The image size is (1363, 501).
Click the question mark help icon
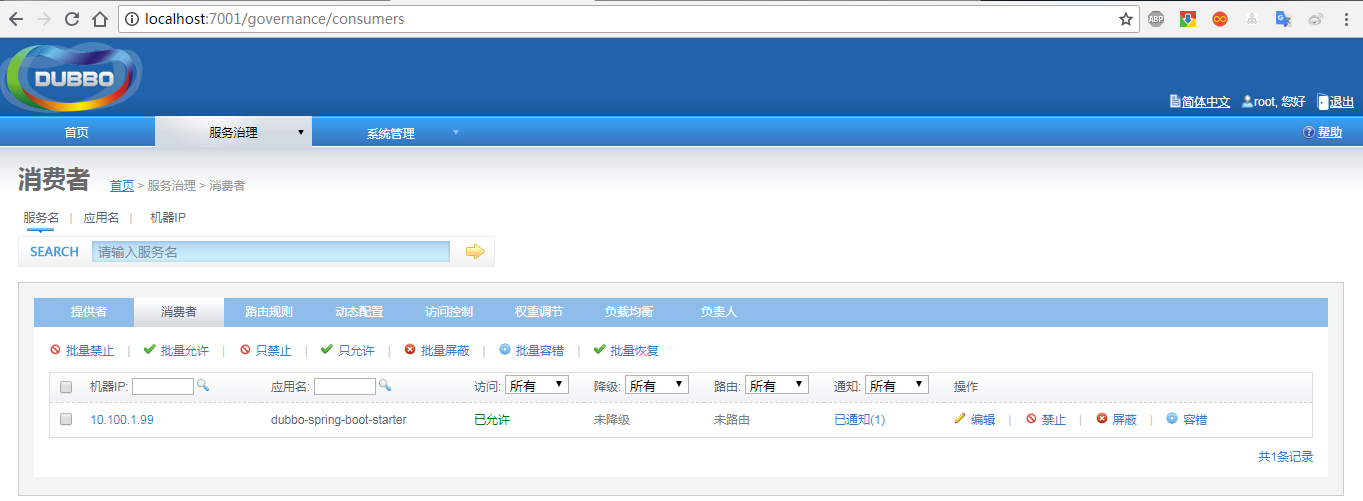1308,132
